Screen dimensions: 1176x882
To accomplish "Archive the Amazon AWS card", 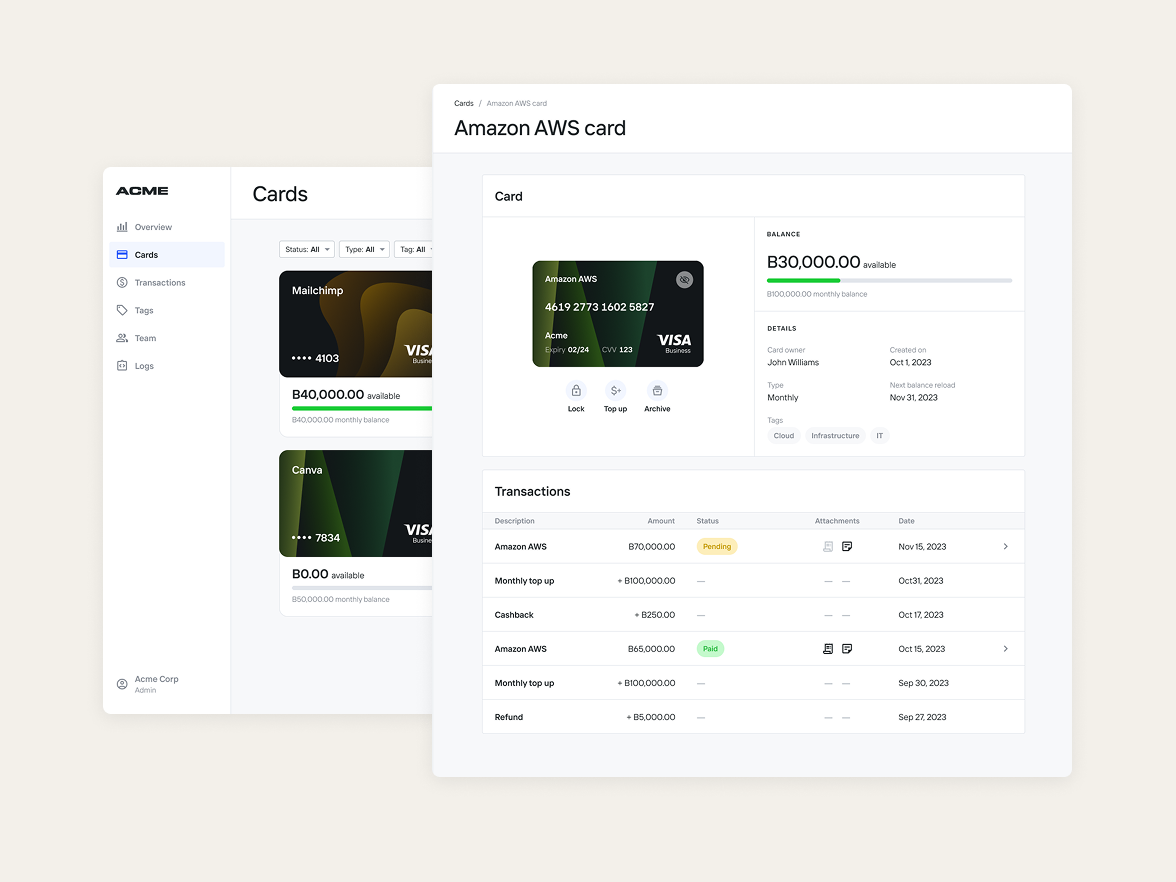I will click(x=657, y=391).
